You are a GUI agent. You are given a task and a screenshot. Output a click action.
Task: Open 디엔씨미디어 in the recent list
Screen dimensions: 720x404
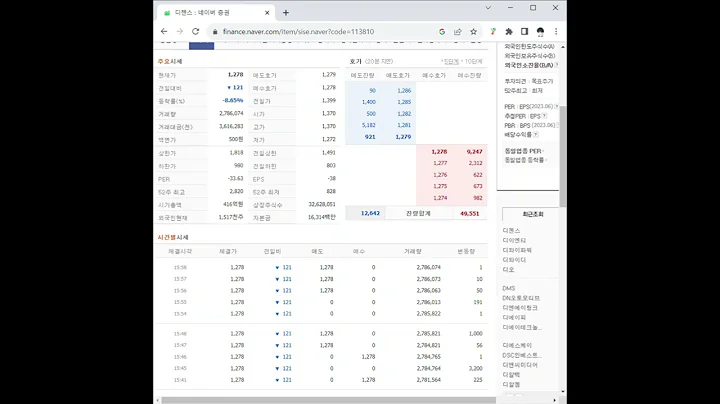(520, 365)
